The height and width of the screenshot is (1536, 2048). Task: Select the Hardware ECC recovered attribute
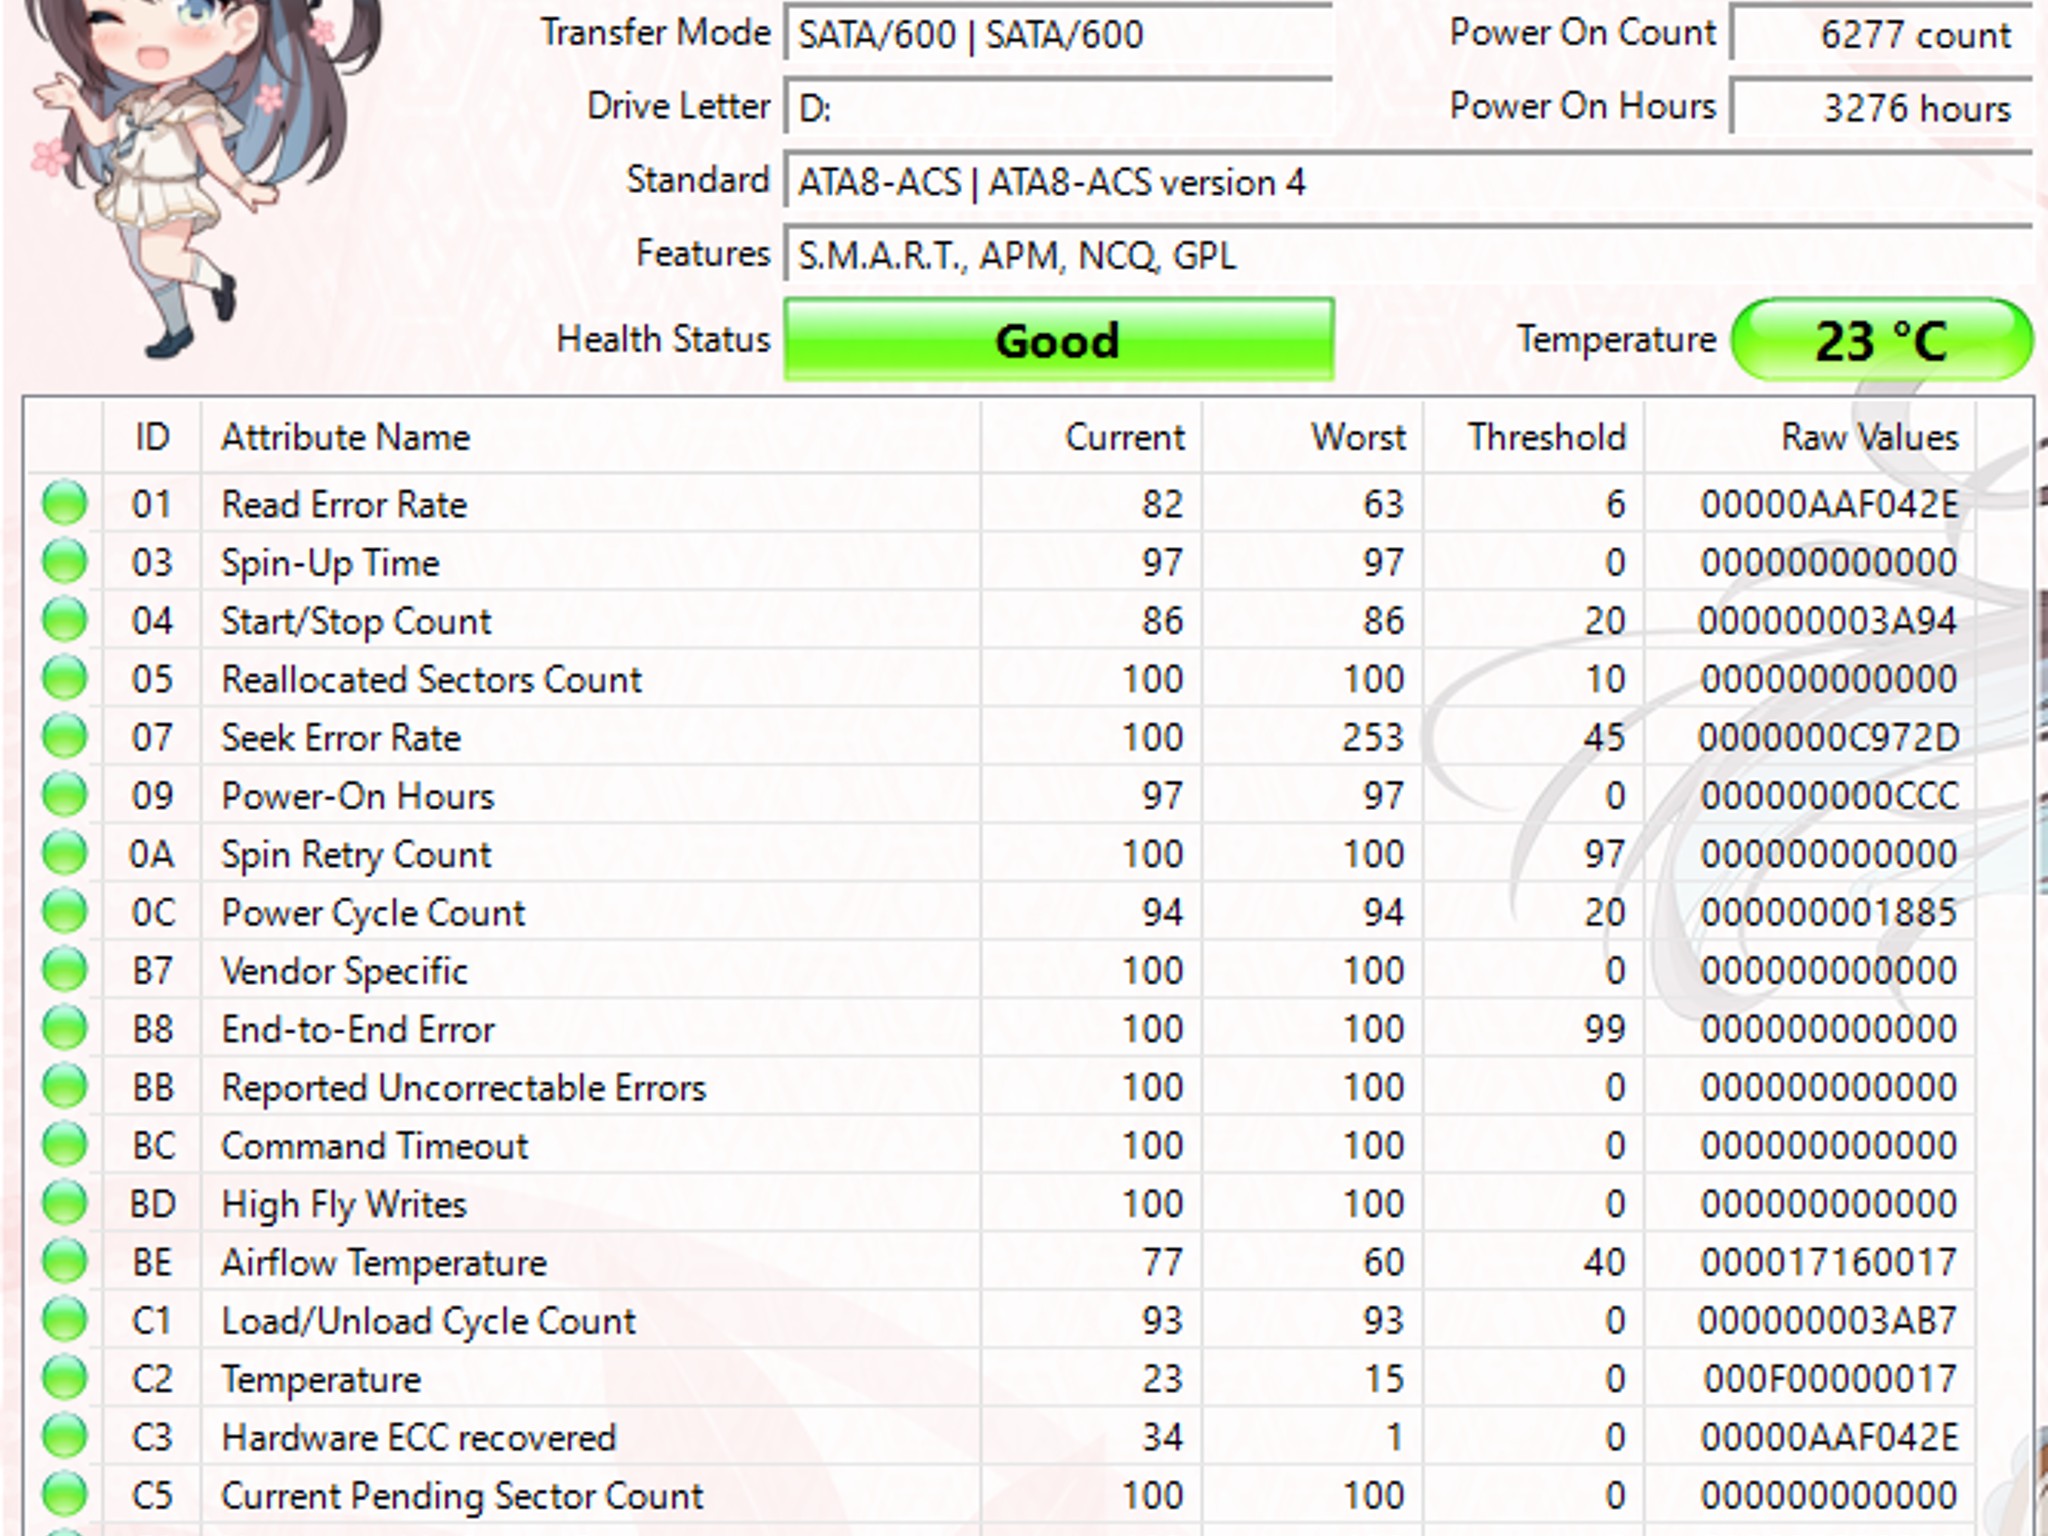pos(419,1438)
